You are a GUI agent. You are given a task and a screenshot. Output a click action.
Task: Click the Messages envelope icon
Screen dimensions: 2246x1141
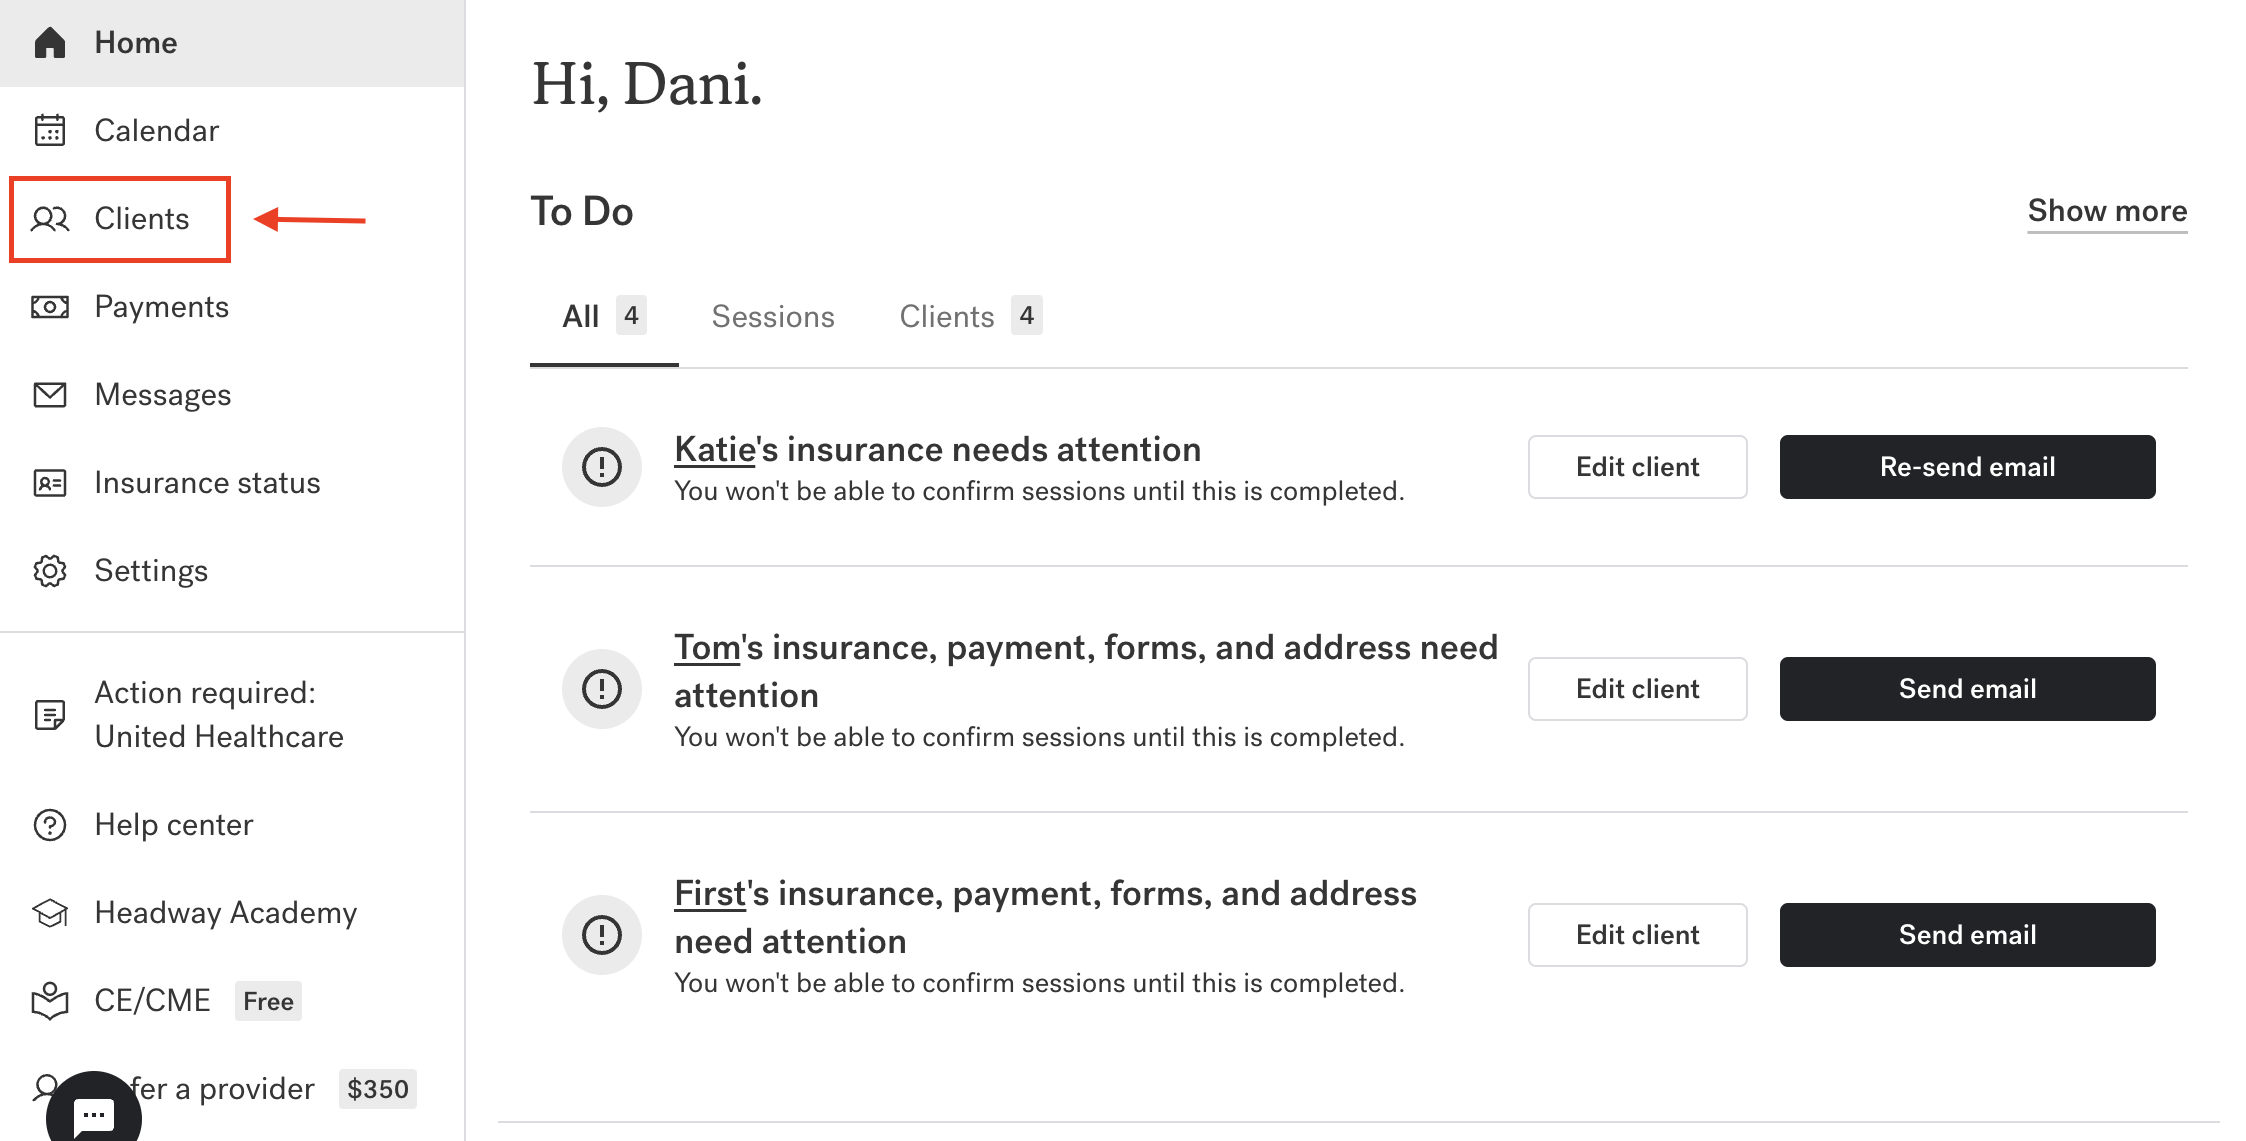(50, 395)
